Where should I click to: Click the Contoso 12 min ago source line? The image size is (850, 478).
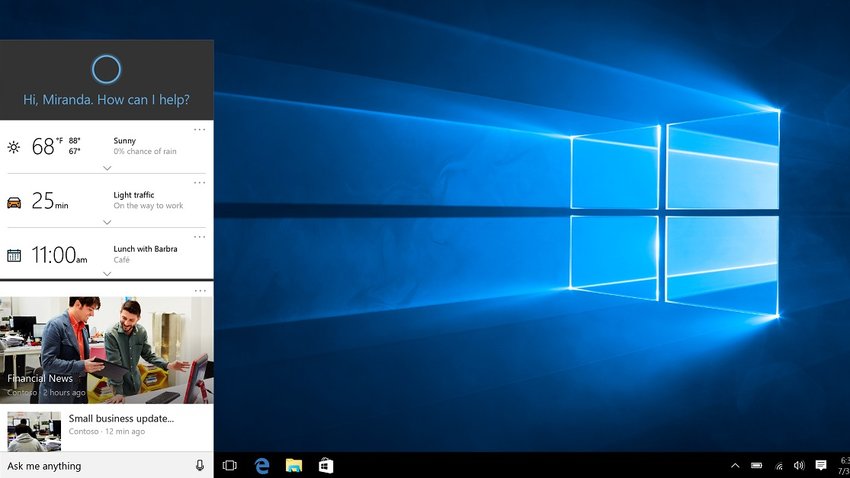(107, 431)
